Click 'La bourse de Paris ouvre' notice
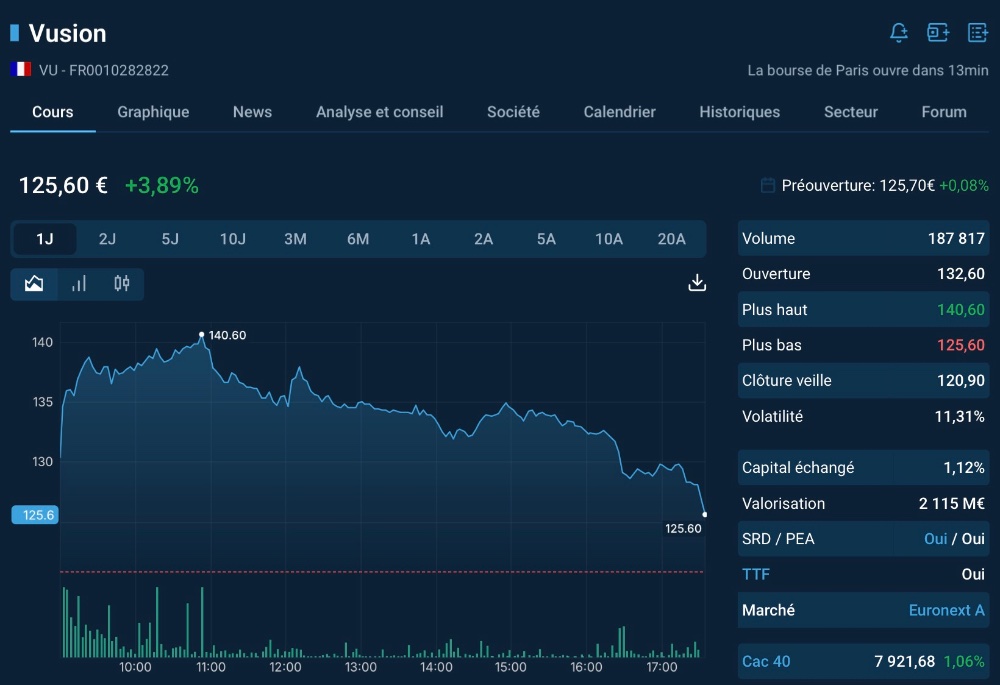The height and width of the screenshot is (685, 1000). [868, 70]
